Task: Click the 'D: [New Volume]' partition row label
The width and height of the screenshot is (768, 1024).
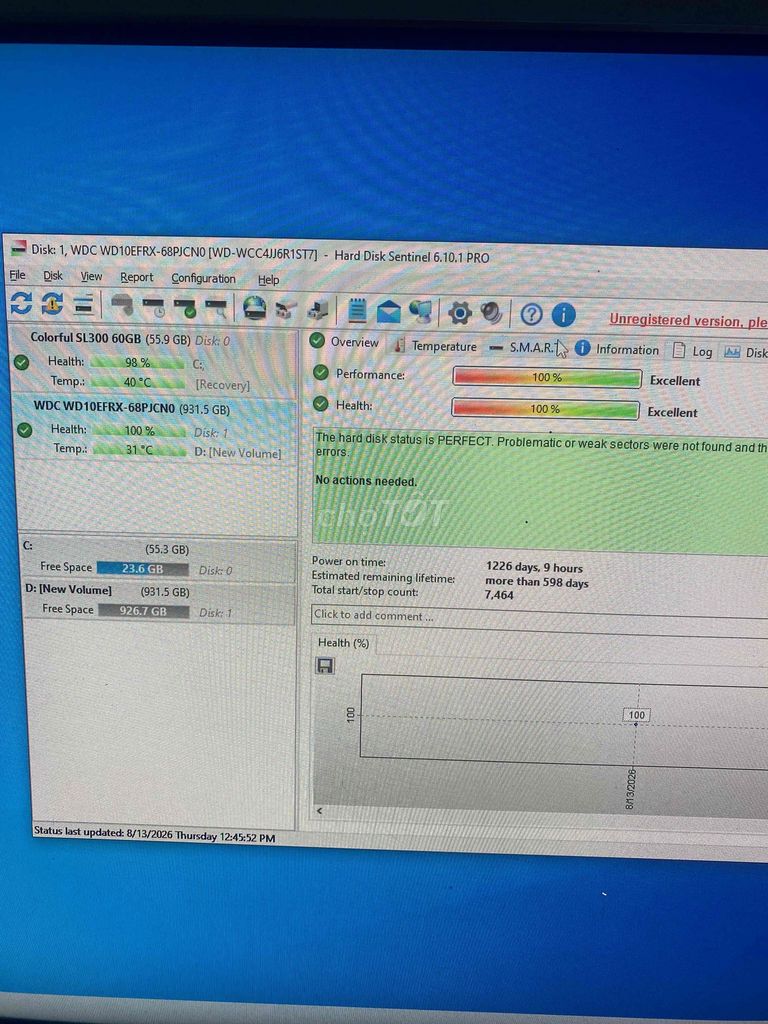Action: point(68,589)
